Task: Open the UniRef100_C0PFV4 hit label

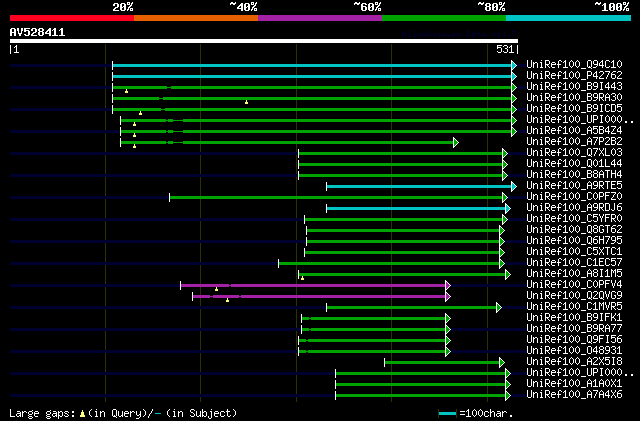Action: click(x=574, y=285)
